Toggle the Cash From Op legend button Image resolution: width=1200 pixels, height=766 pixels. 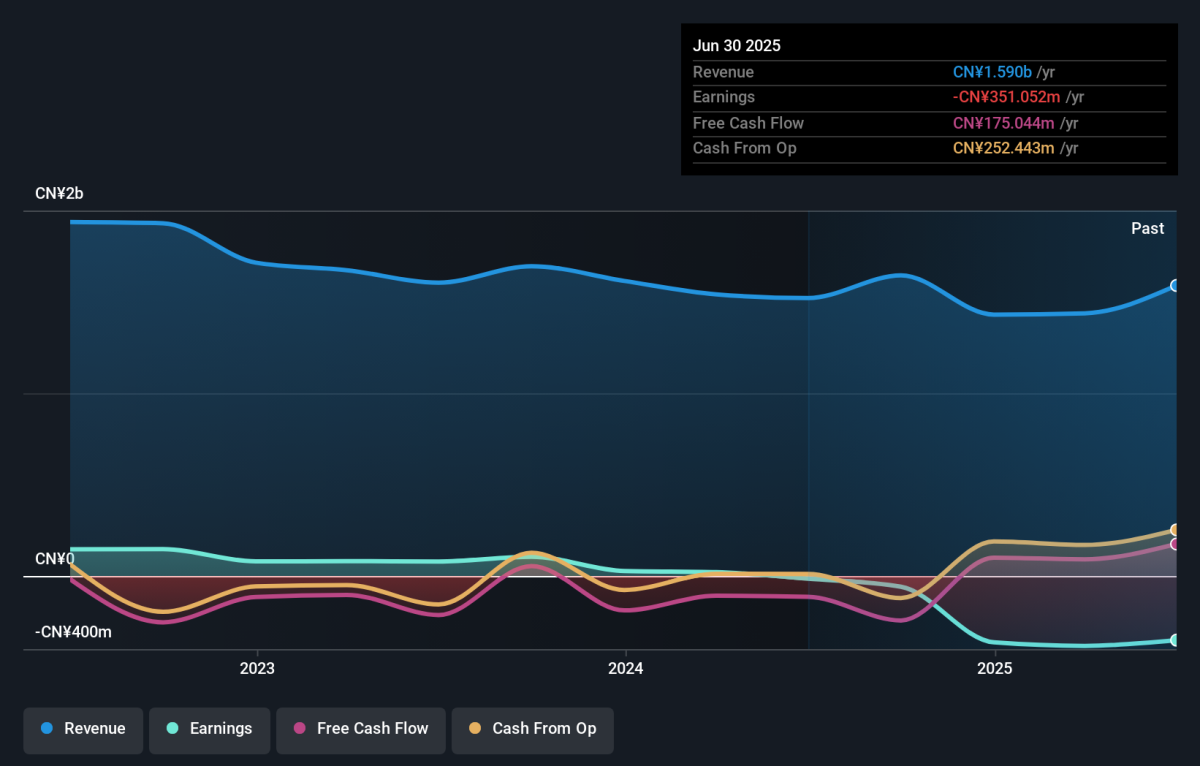[x=532, y=730]
